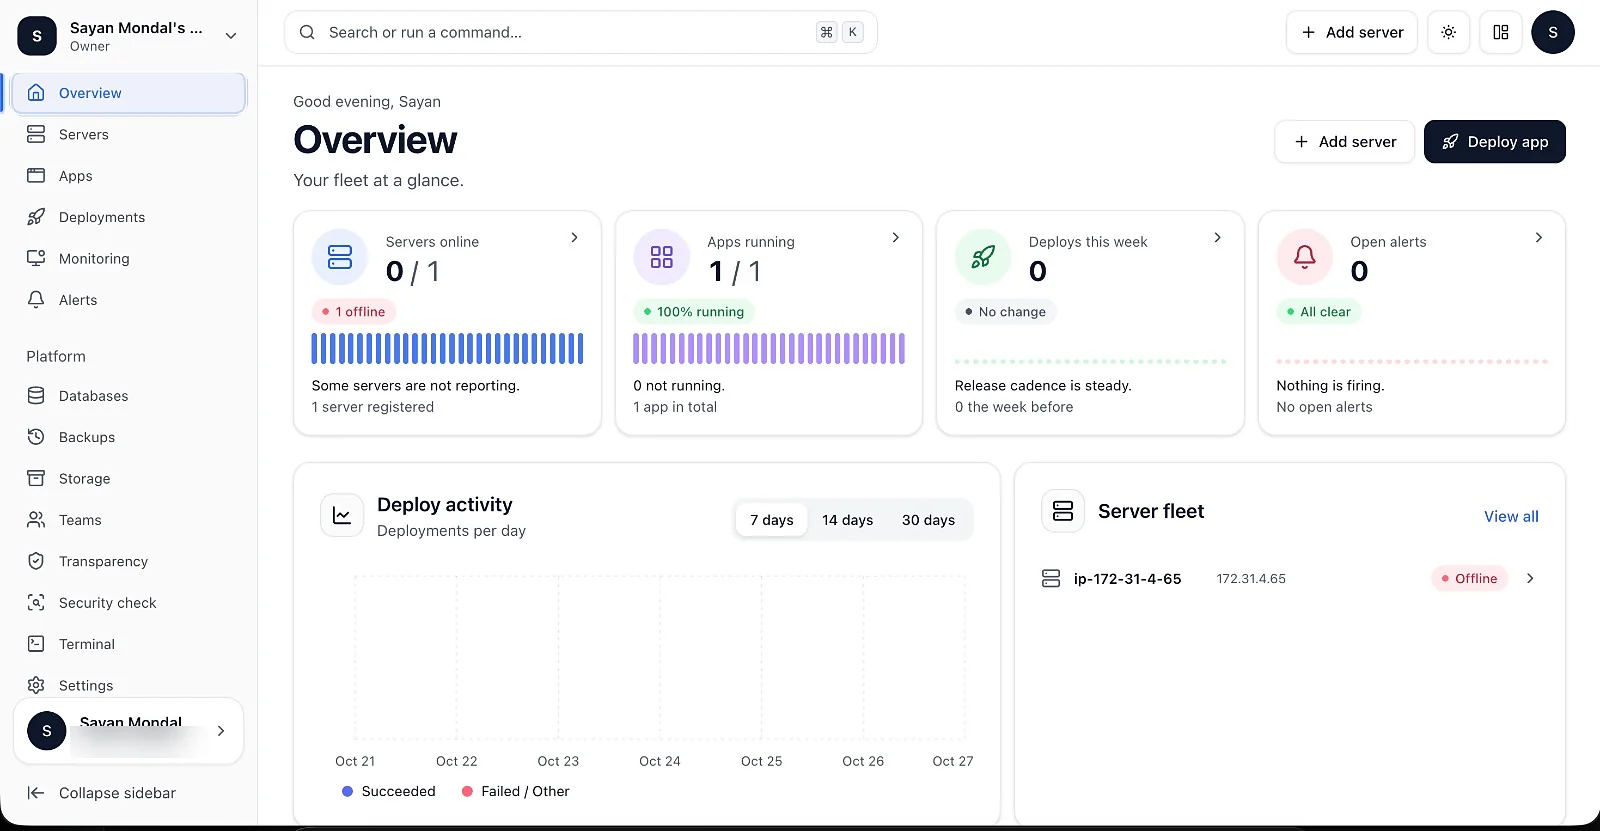Expand the ip-172-31-4-65 server row chevron
The width and height of the screenshot is (1600, 831).
tap(1530, 578)
